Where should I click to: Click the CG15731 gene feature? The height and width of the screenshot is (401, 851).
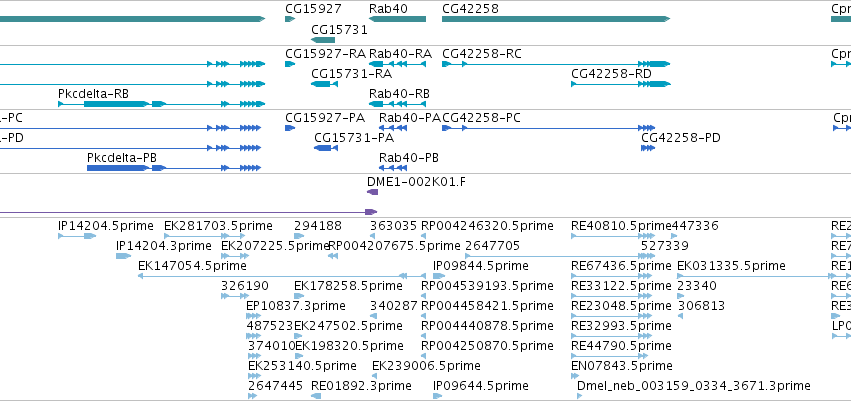(323, 40)
